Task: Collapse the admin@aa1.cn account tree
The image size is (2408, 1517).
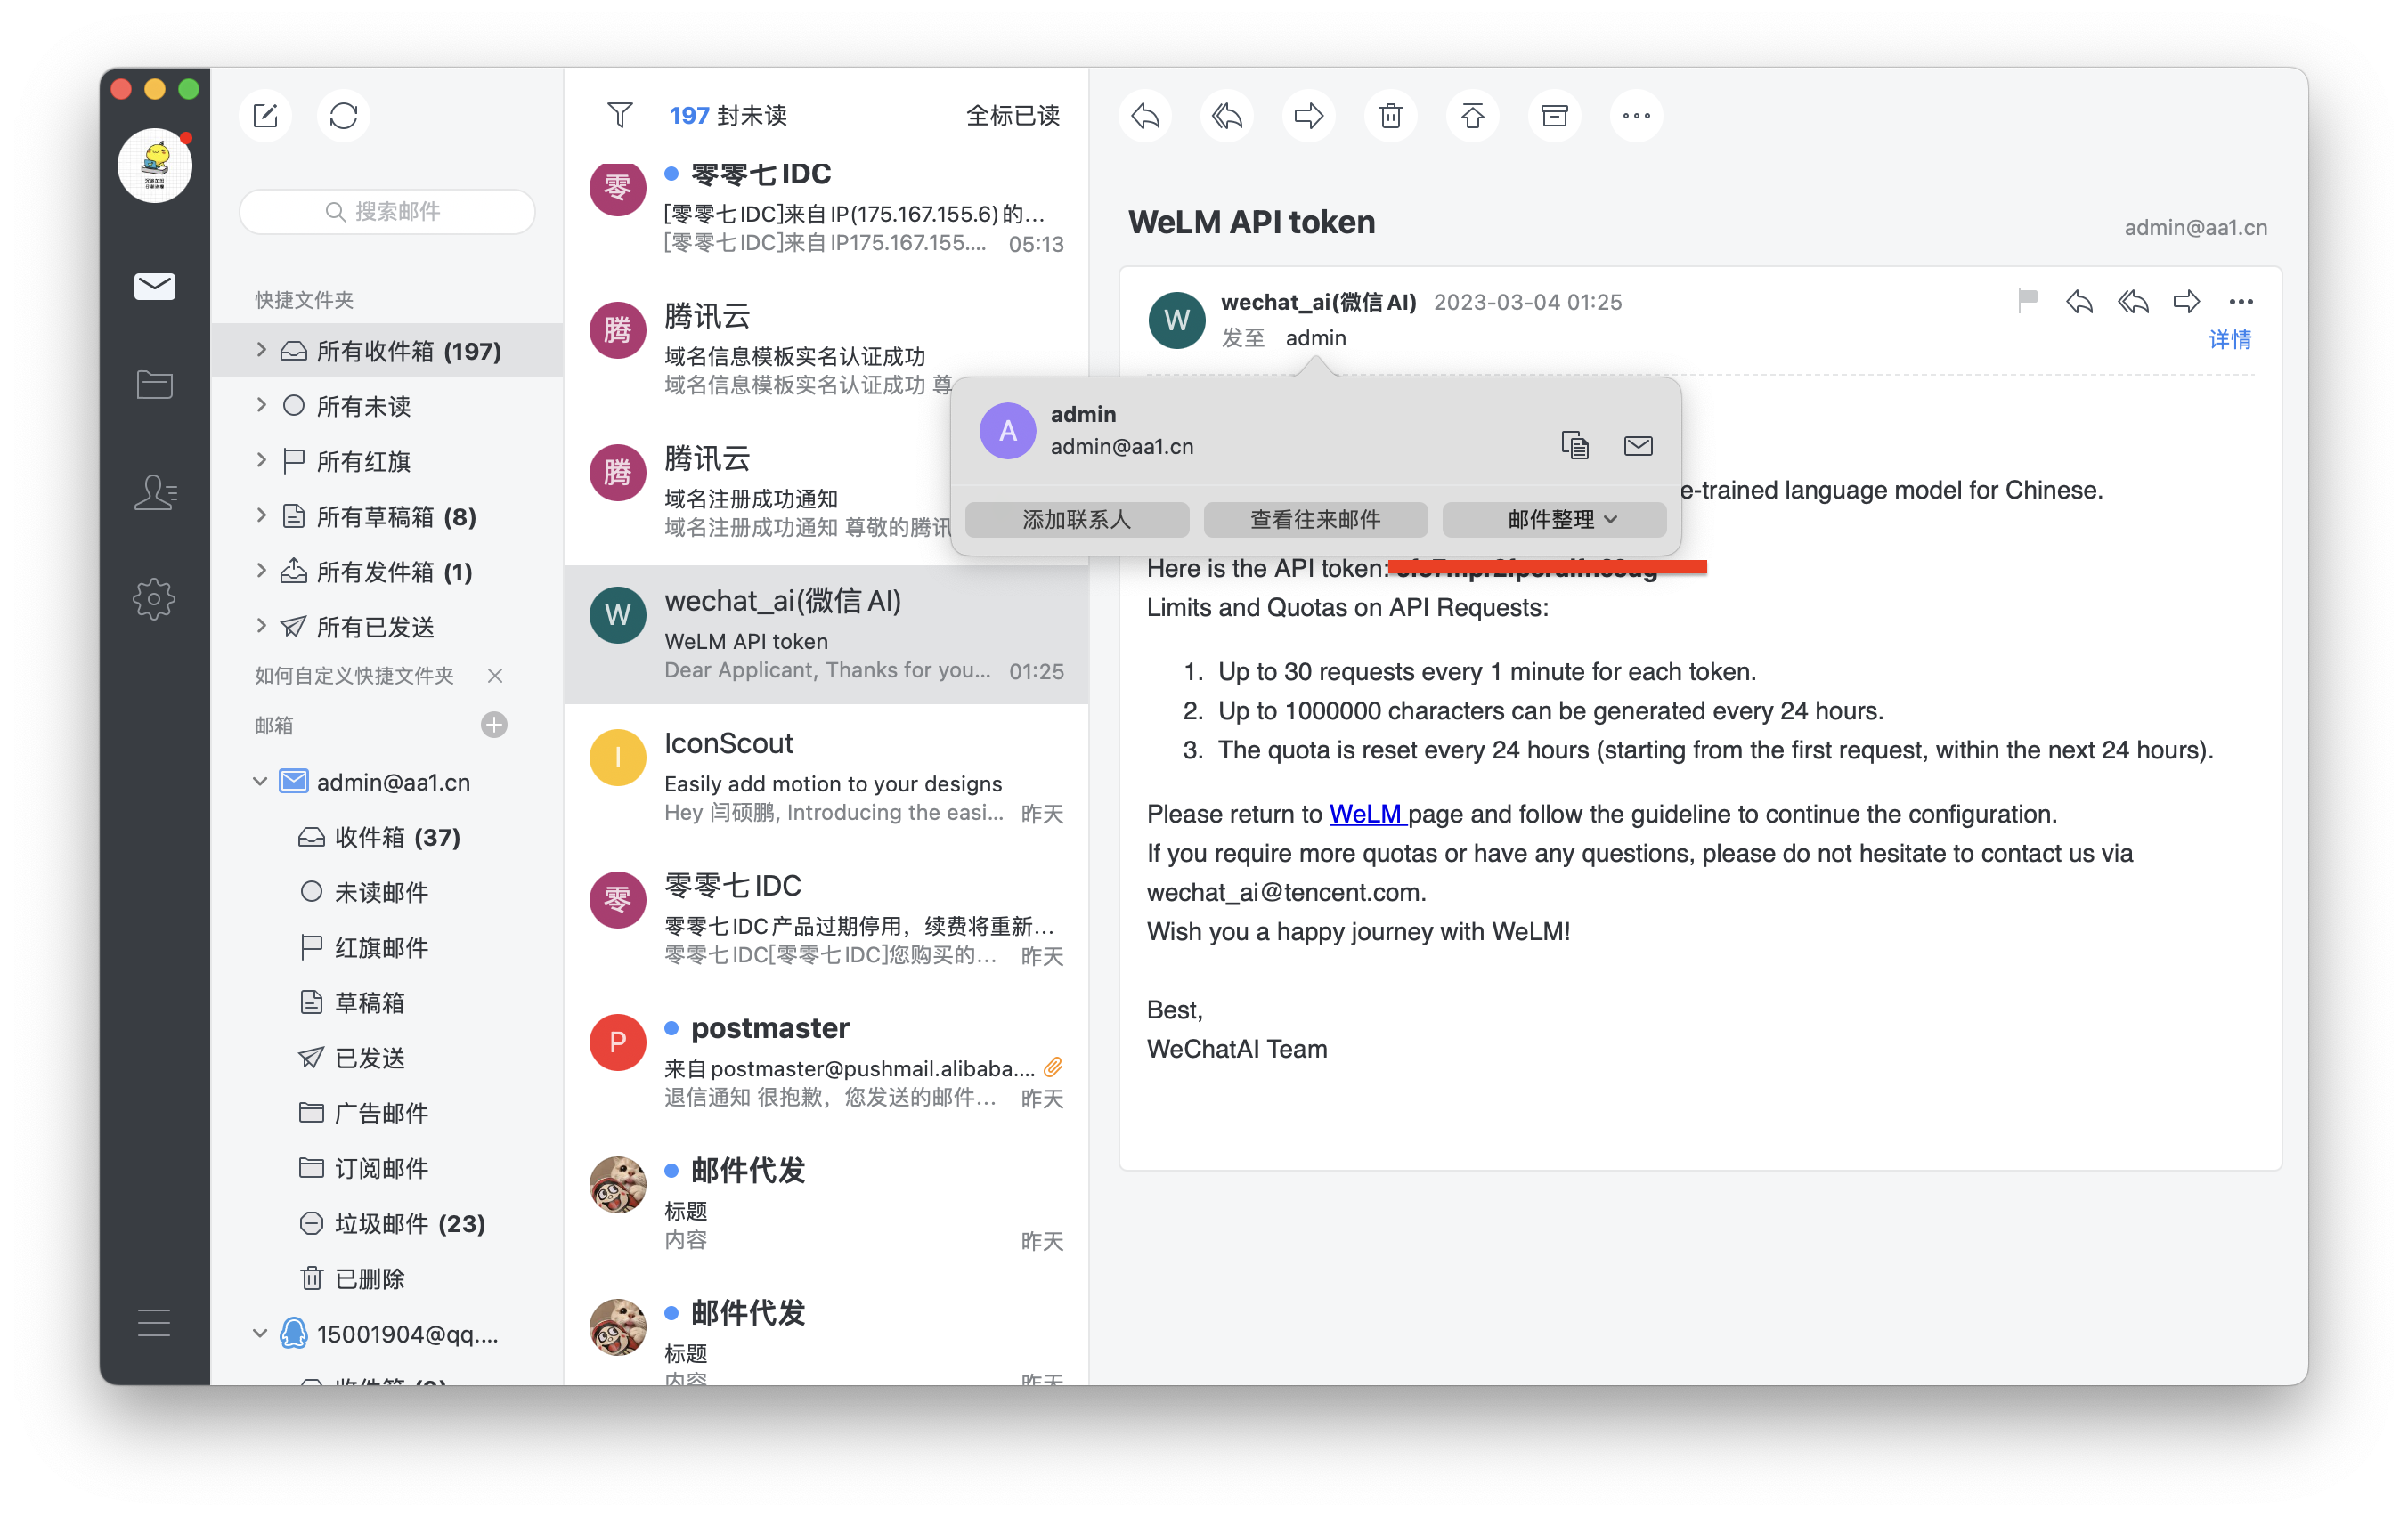Action: click(260, 781)
